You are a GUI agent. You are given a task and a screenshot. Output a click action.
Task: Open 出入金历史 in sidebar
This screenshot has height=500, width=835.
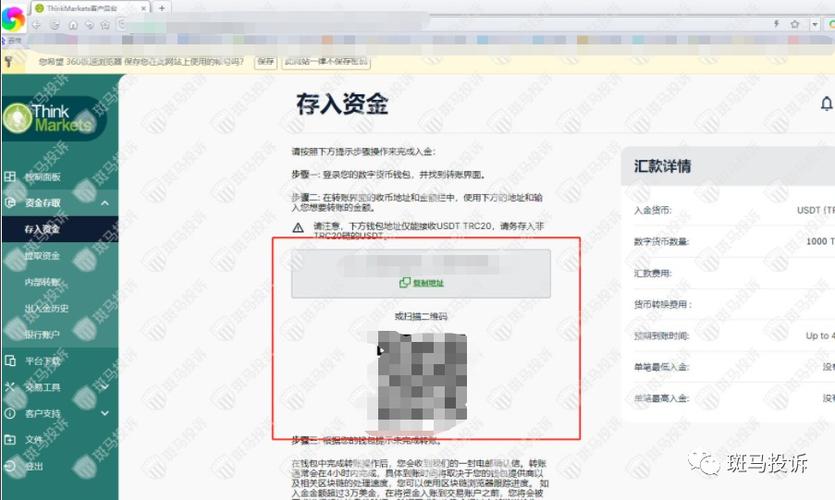[x=46, y=308]
